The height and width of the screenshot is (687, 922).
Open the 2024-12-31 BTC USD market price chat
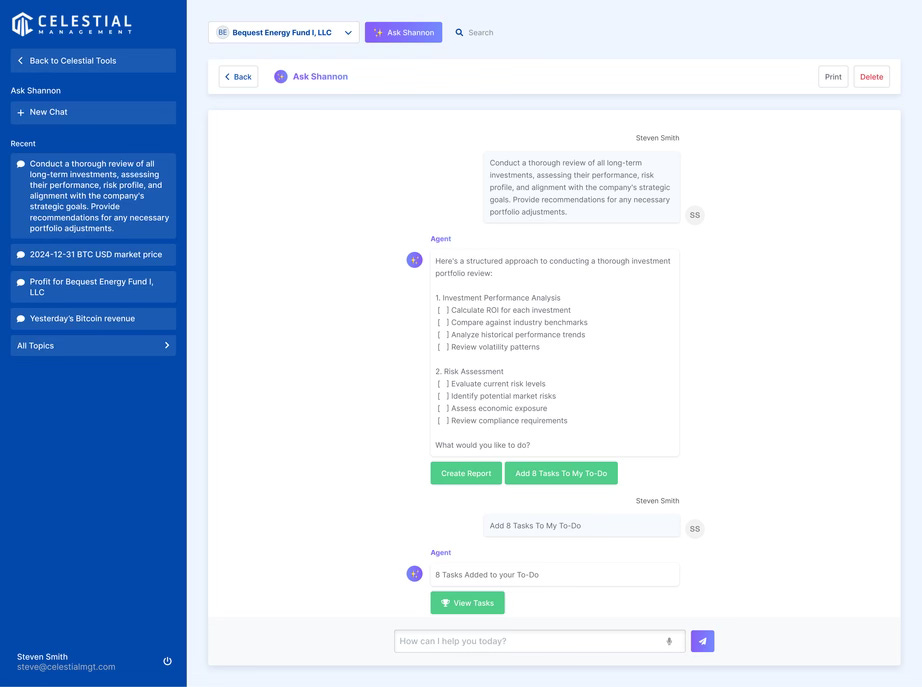coord(93,255)
